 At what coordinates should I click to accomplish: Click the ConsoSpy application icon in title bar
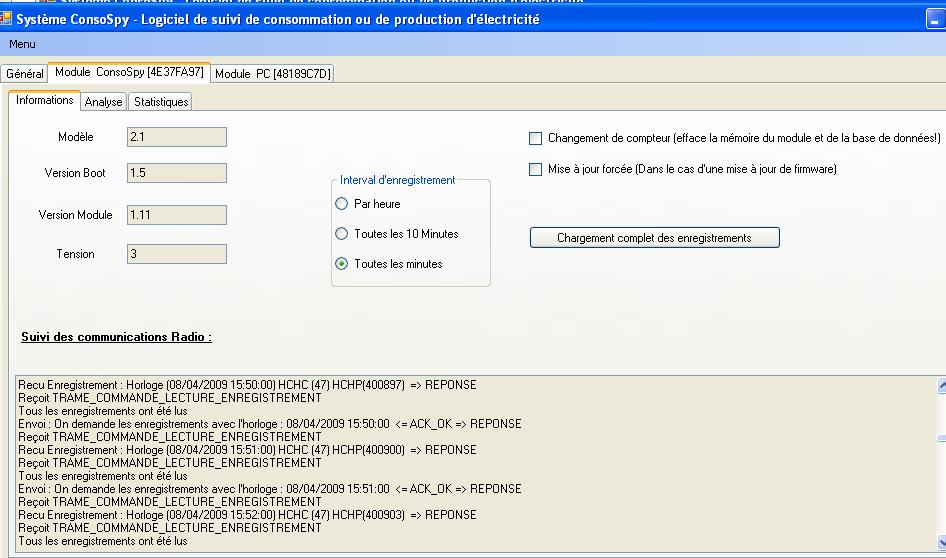click(6, 18)
